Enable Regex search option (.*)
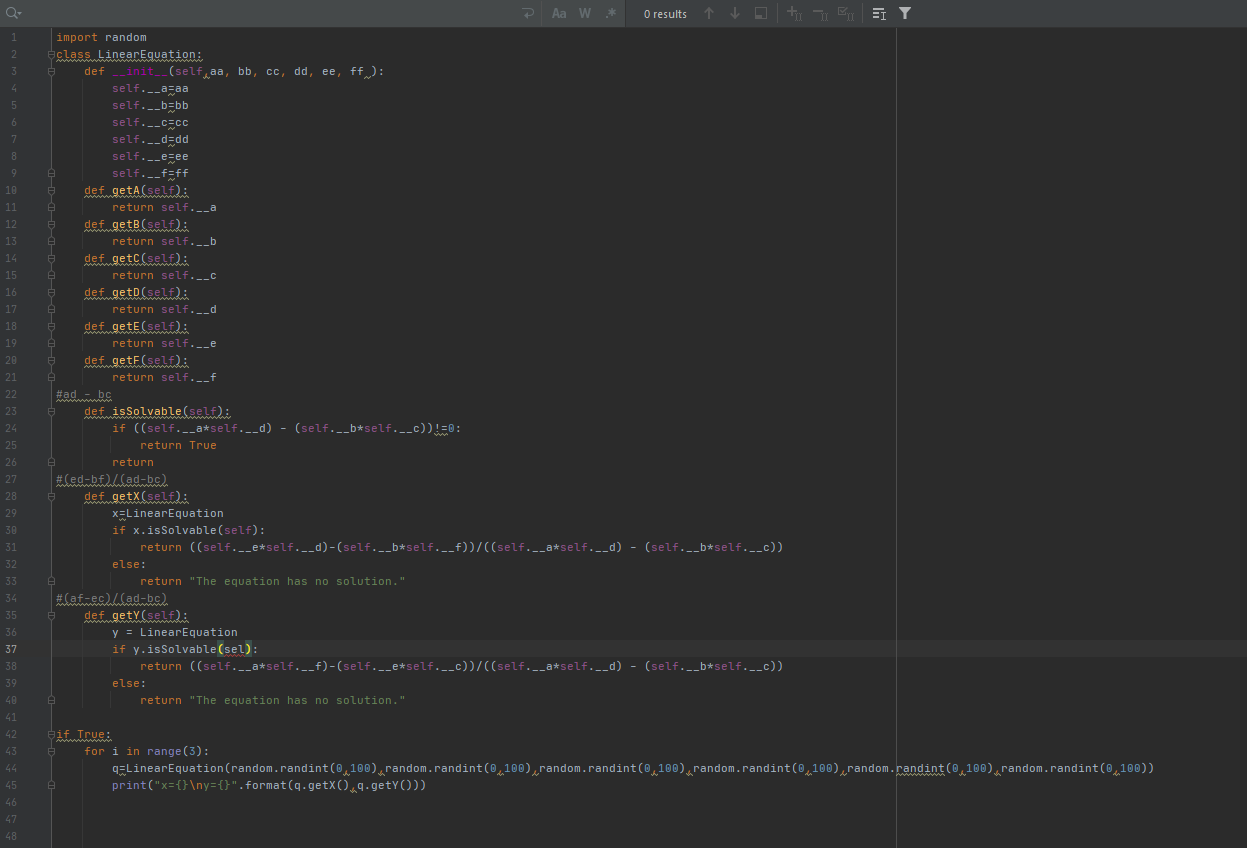This screenshot has width=1247, height=848. coord(610,13)
